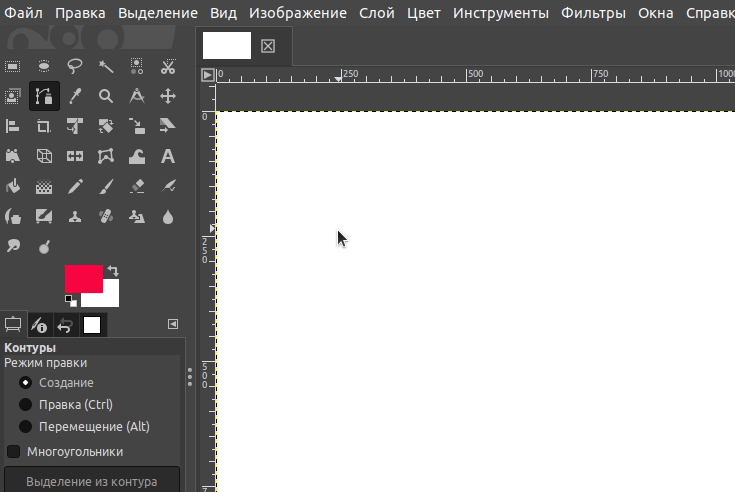Open the Изображение menu
Screen dimensions: 735x492
(298, 13)
